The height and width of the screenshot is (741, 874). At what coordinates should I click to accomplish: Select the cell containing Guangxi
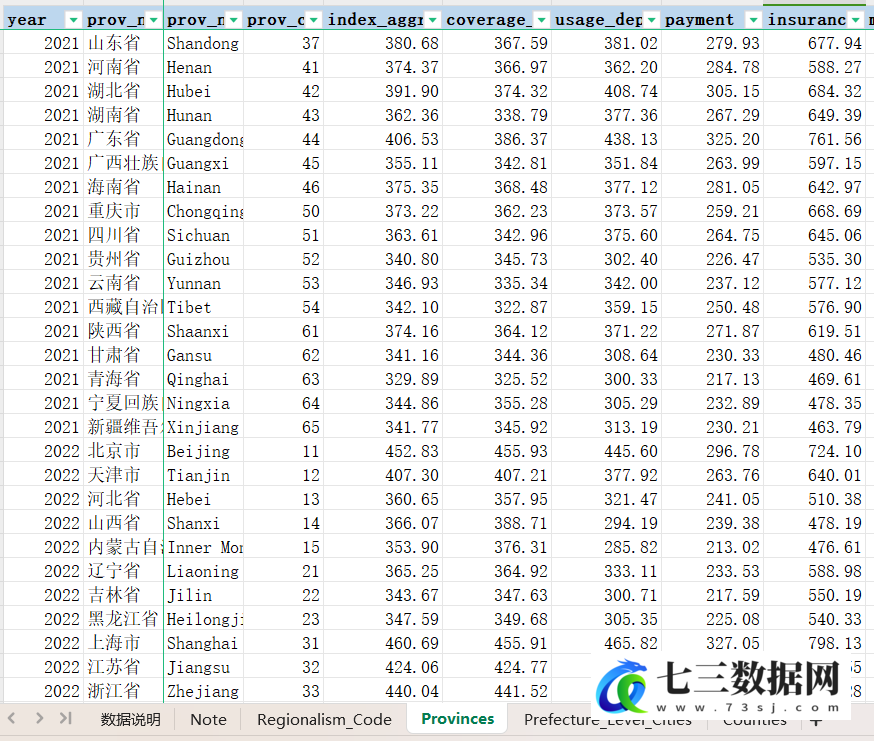[x=203, y=163]
